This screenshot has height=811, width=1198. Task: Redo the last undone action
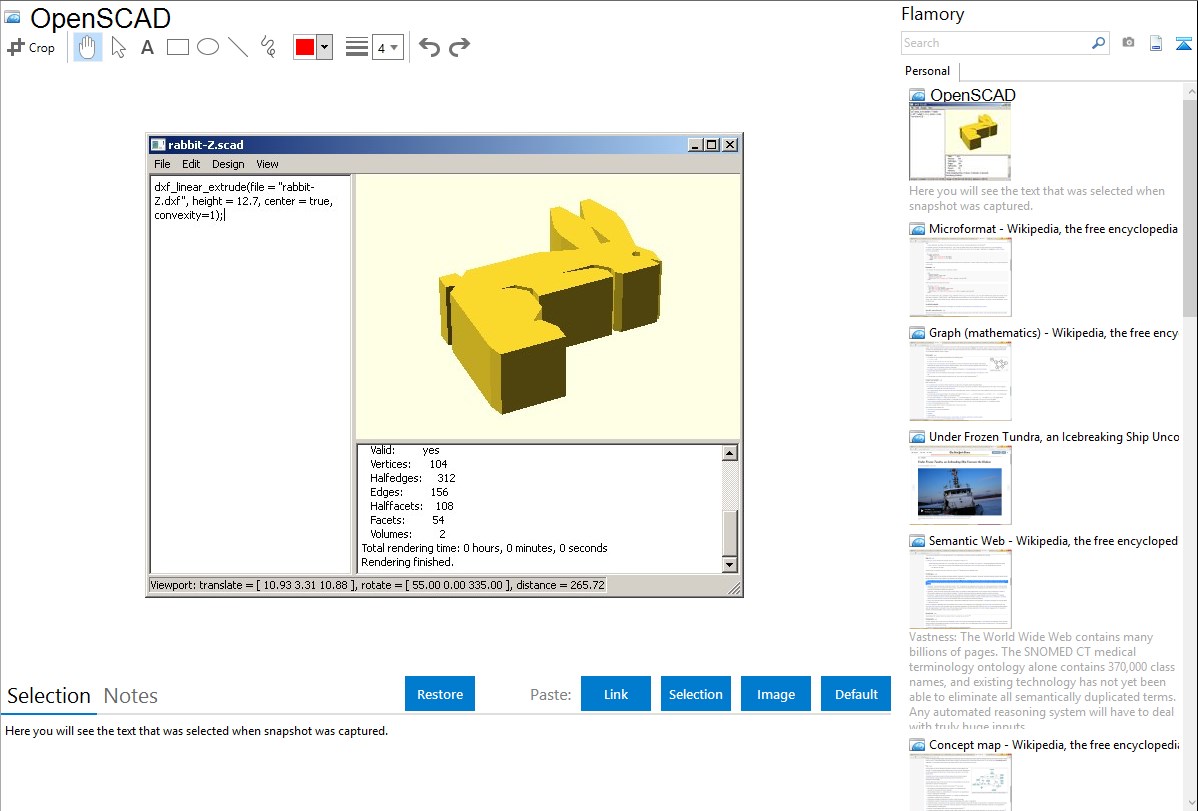459,47
